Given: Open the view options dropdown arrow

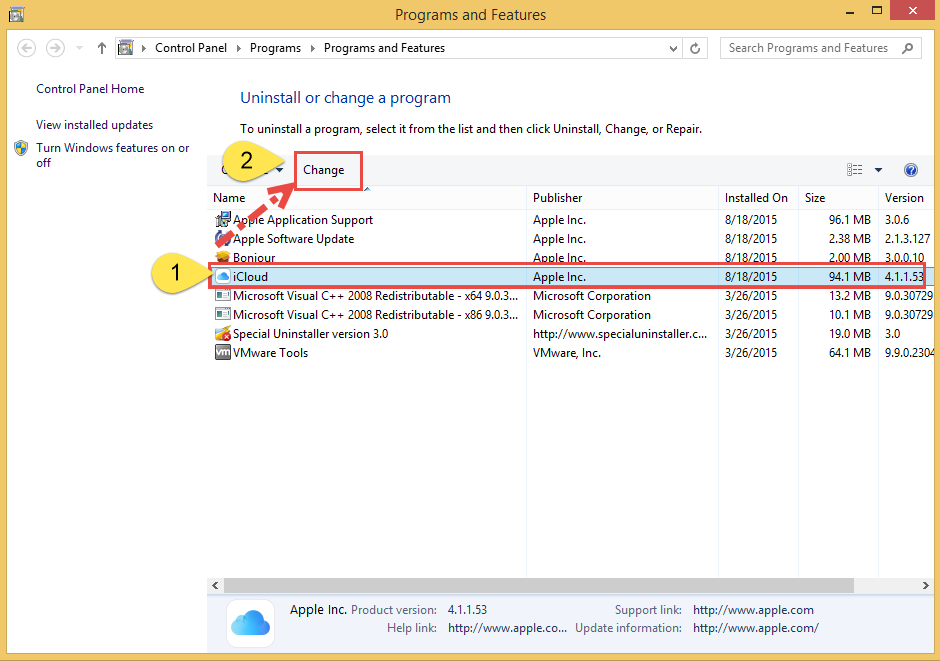Looking at the screenshot, I should pyautogui.click(x=878, y=170).
